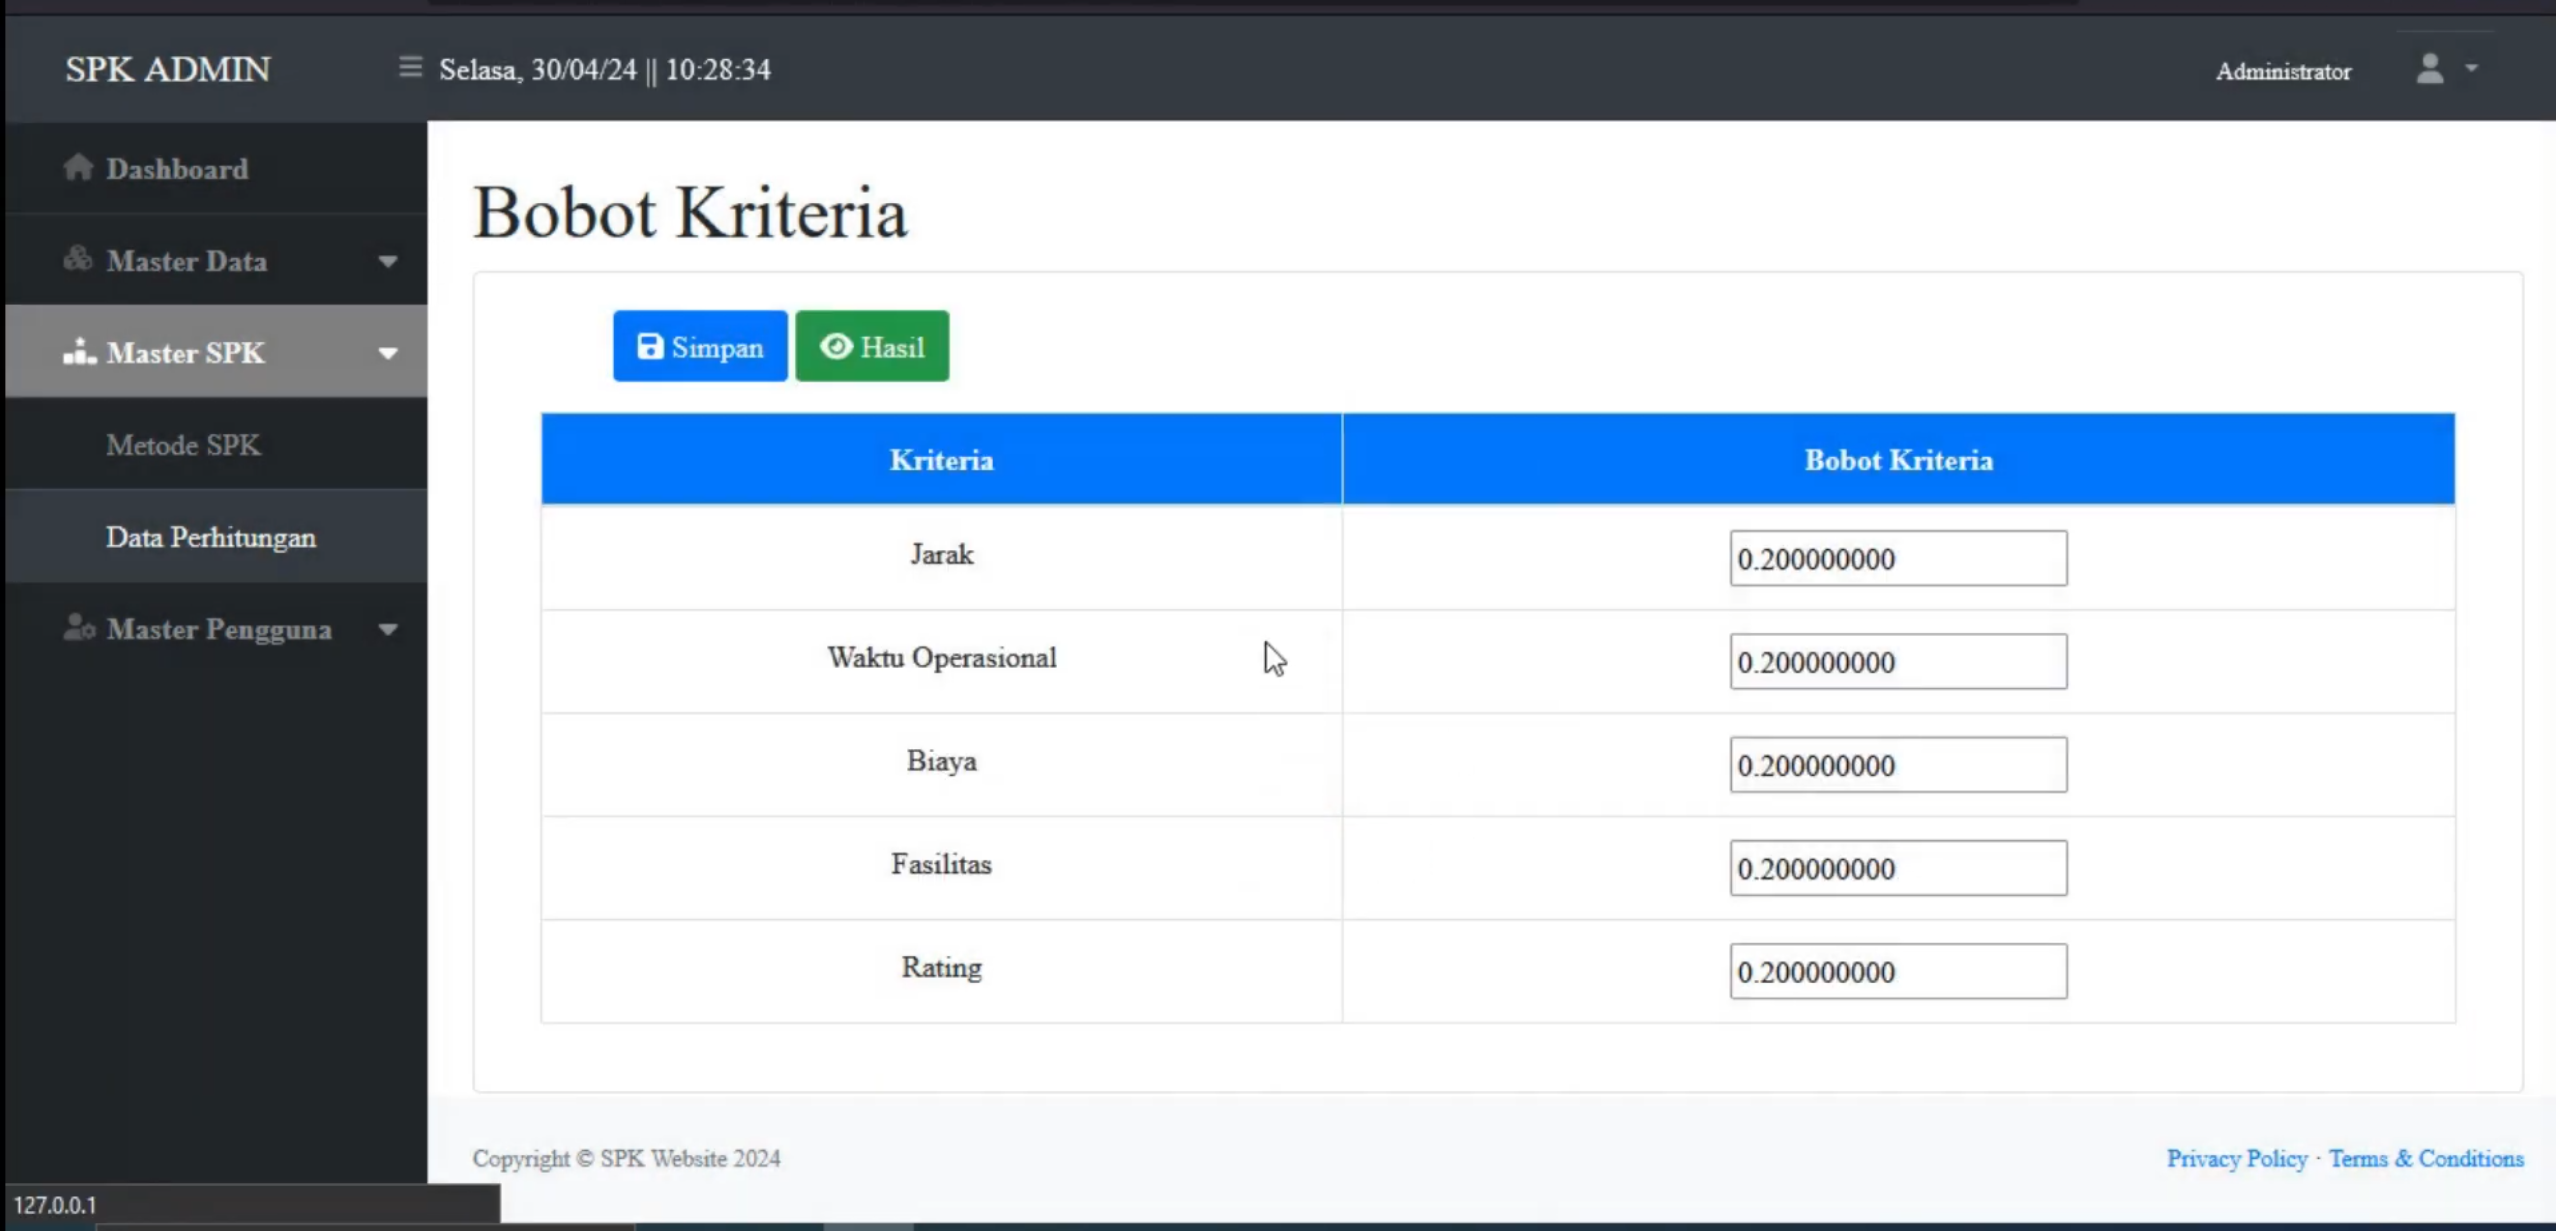
Task: Click the eye icon on Hasil
Action: point(836,346)
